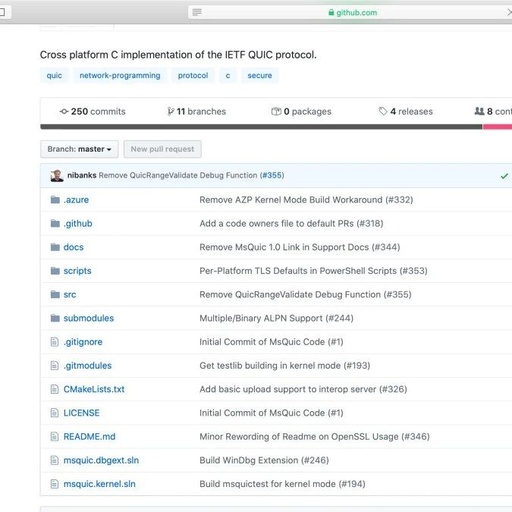Click the green build status checkmark
Image resolution: width=512 pixels, height=512 pixels.
(504, 176)
